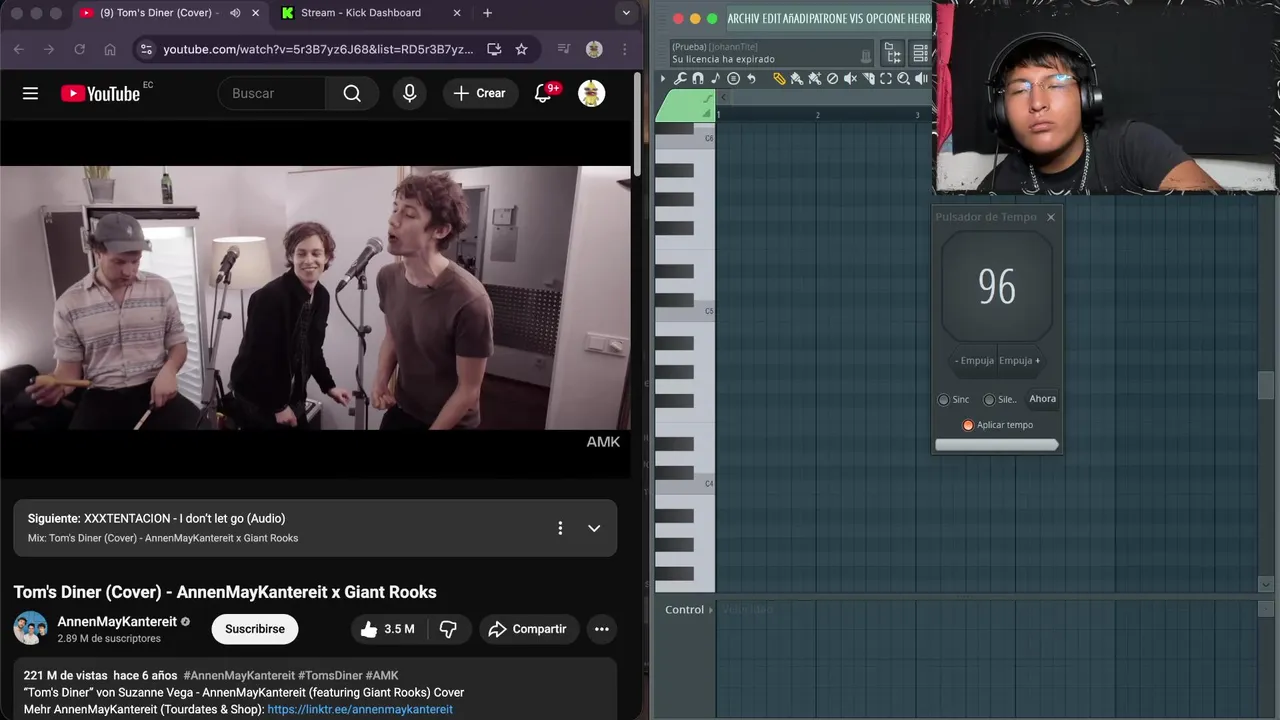Choose the Select tool dashed square
1280x720 pixels.
[x=886, y=78]
